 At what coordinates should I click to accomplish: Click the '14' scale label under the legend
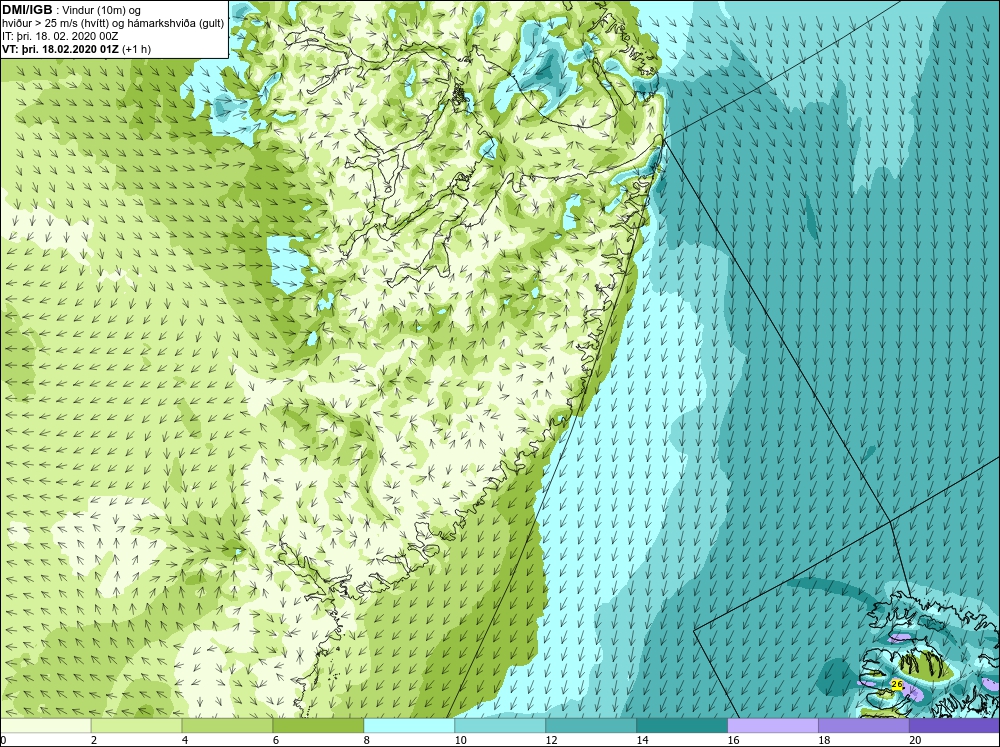click(642, 740)
